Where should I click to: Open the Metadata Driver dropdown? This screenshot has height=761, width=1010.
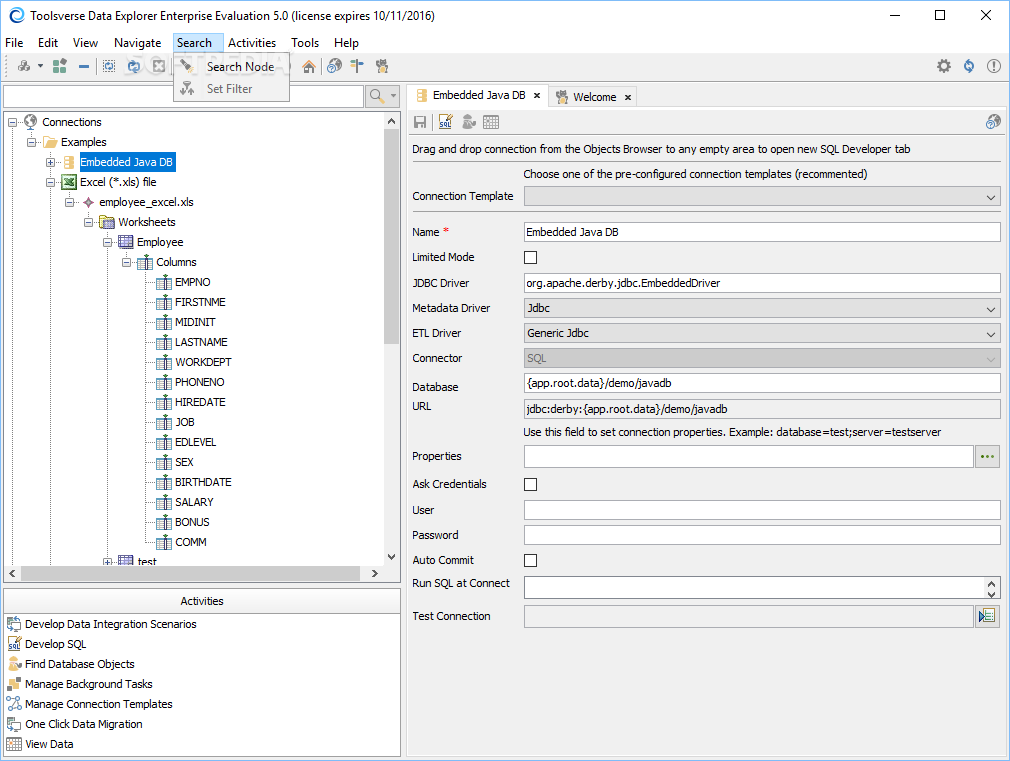point(762,309)
